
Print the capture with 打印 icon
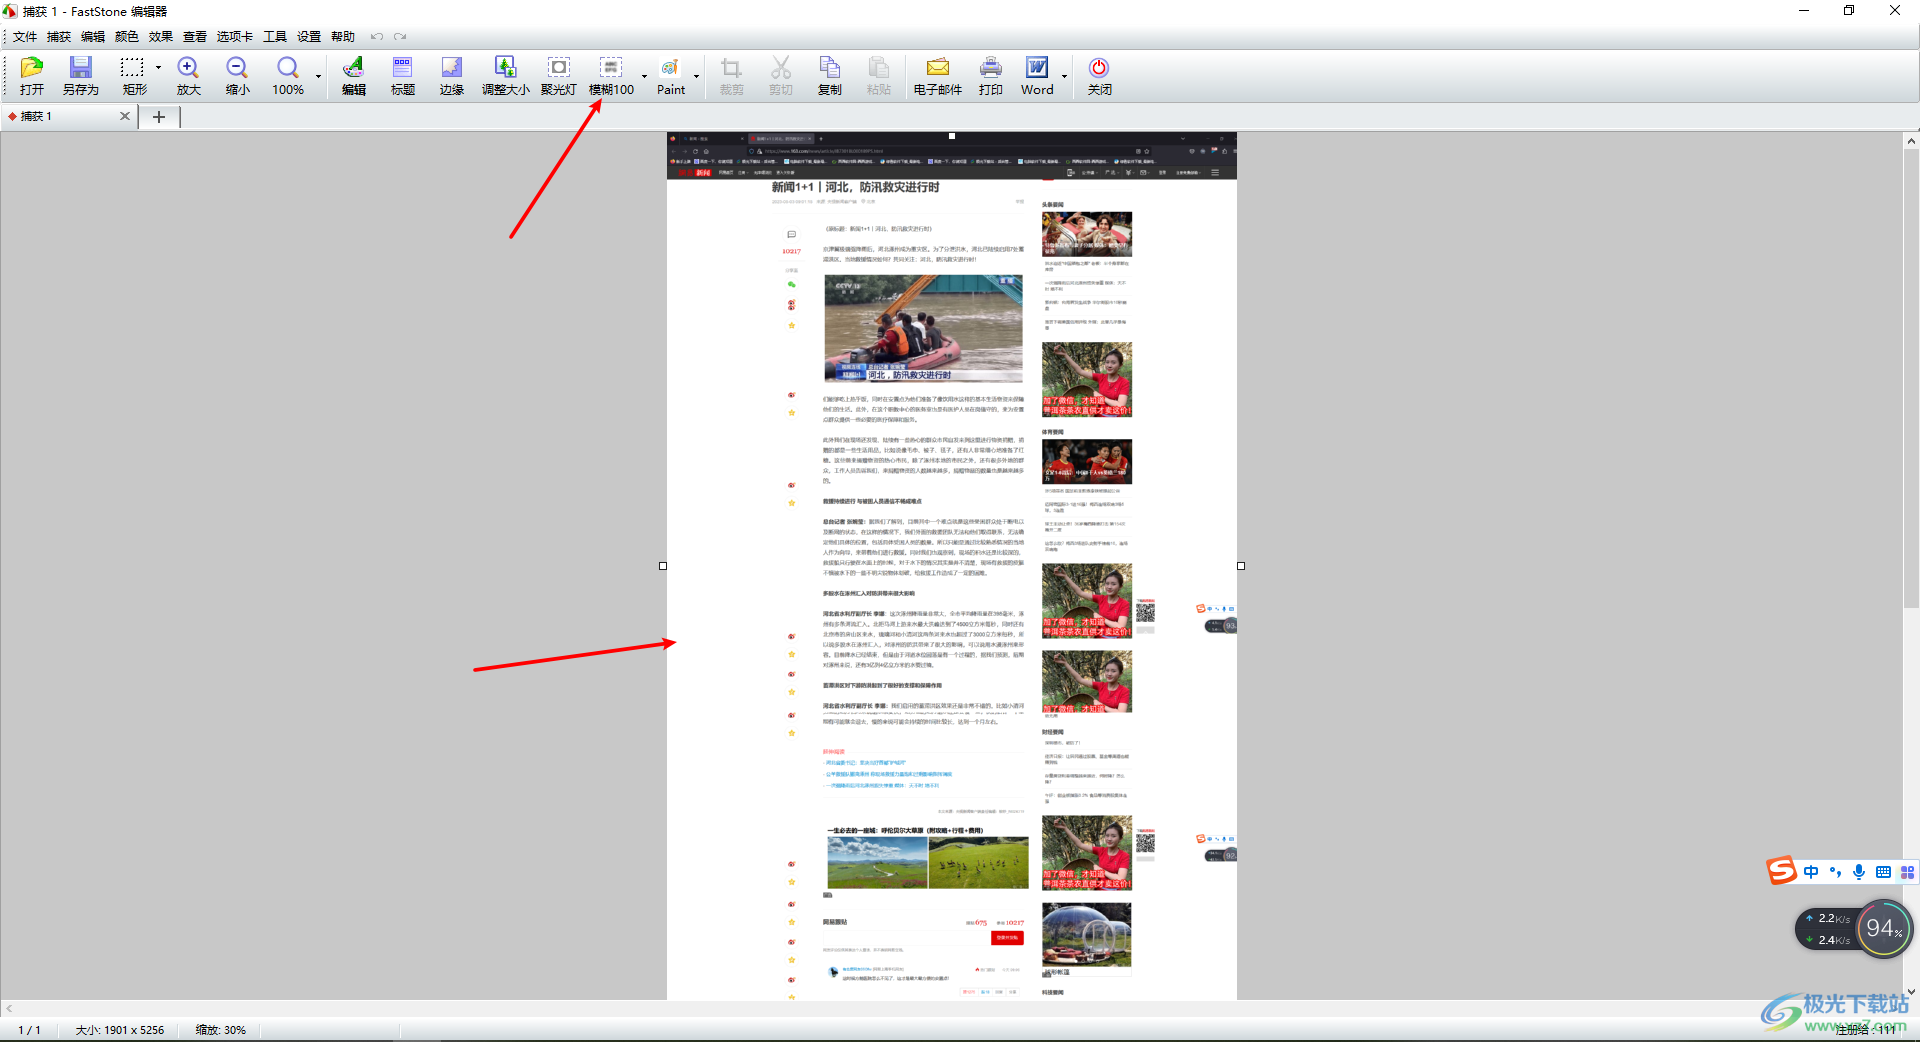[x=990, y=76]
